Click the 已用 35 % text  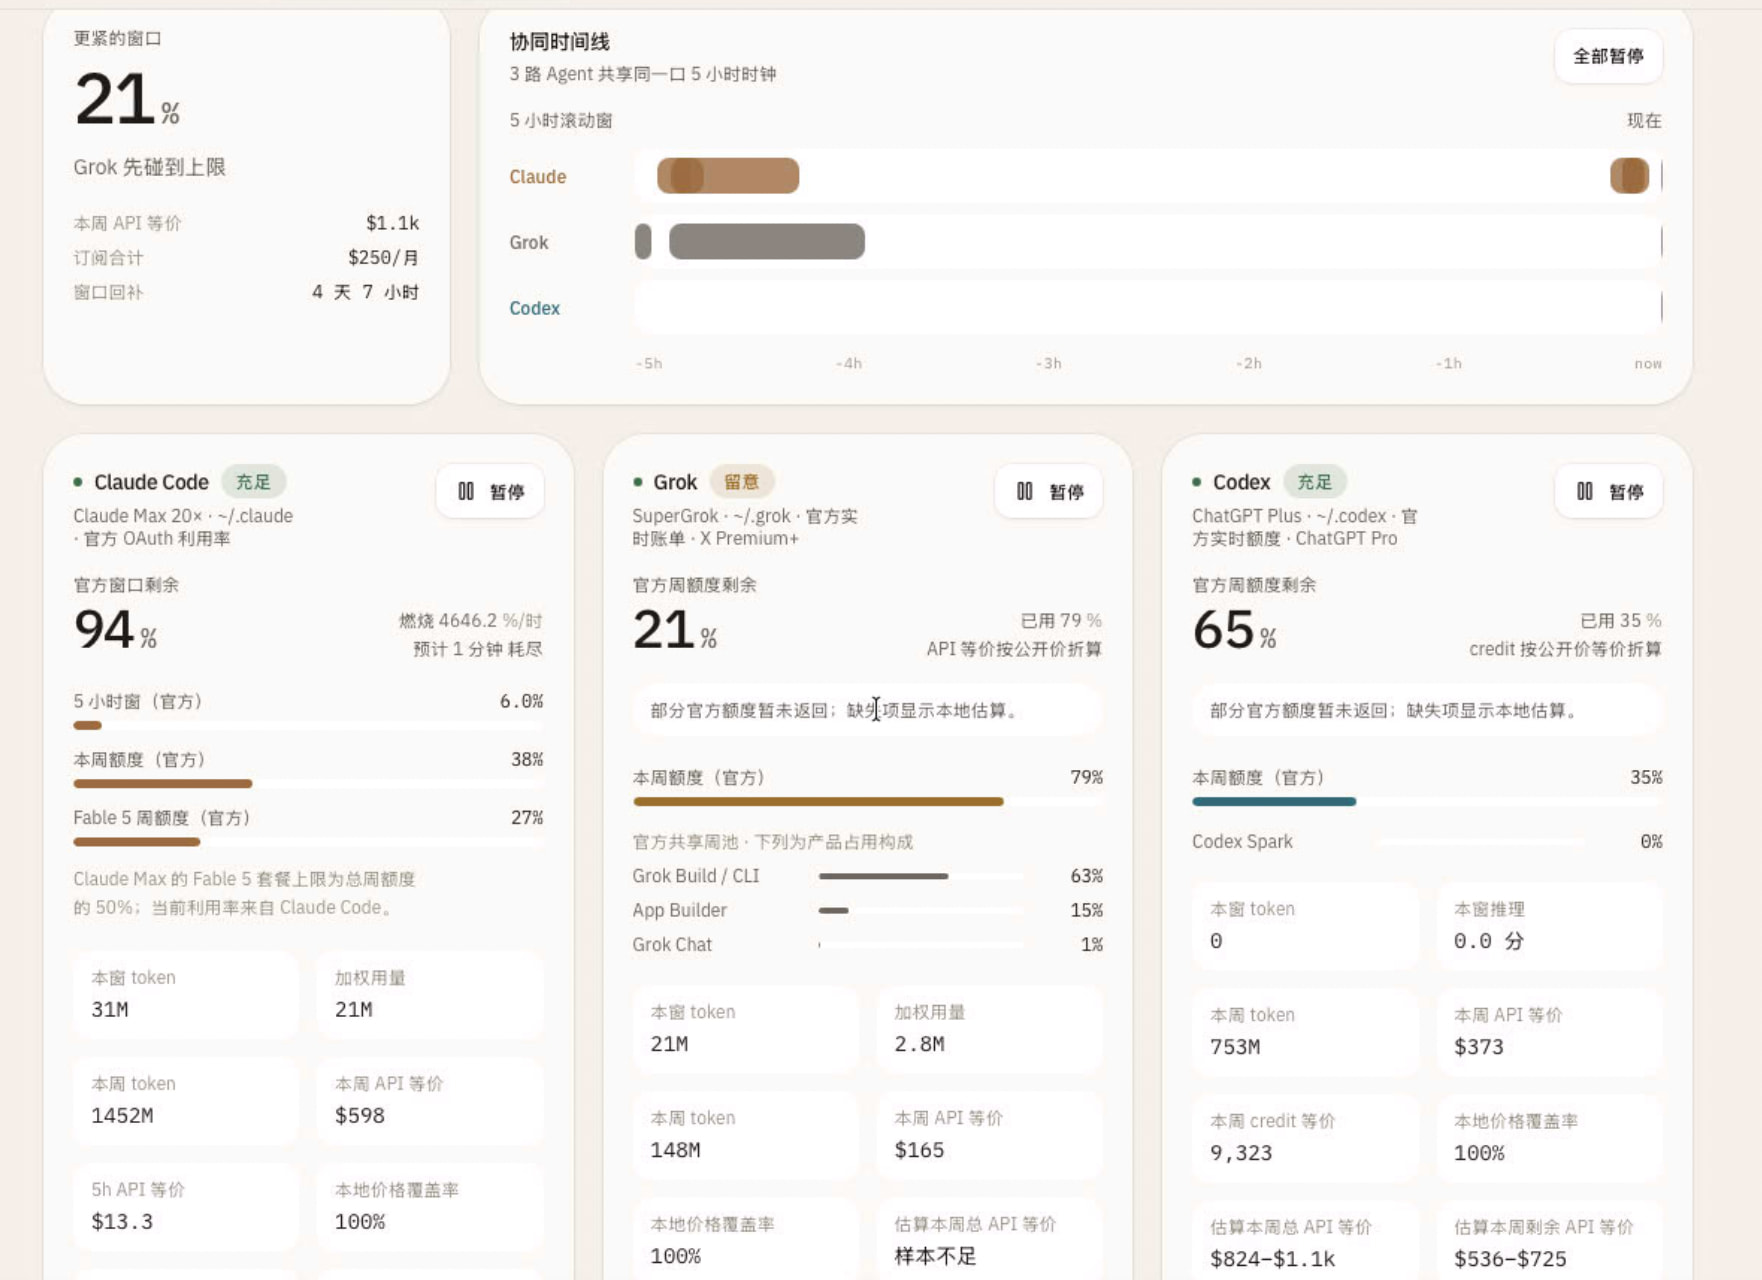(x=1621, y=621)
